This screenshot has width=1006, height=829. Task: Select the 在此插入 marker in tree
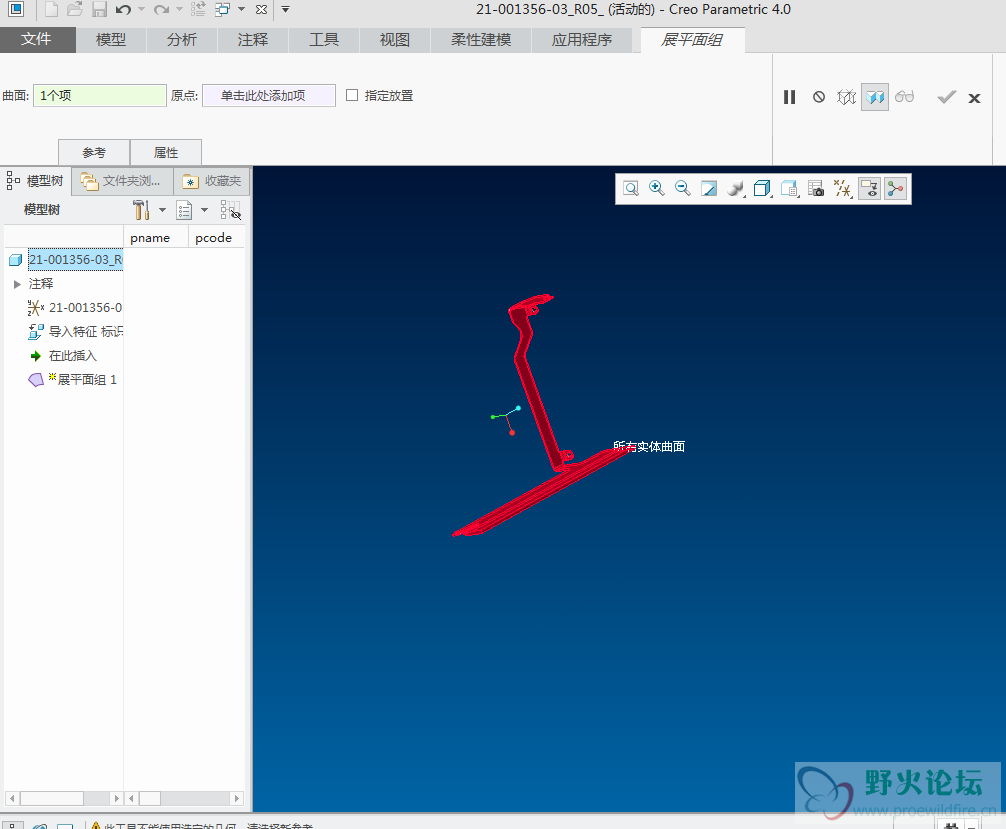(63, 355)
